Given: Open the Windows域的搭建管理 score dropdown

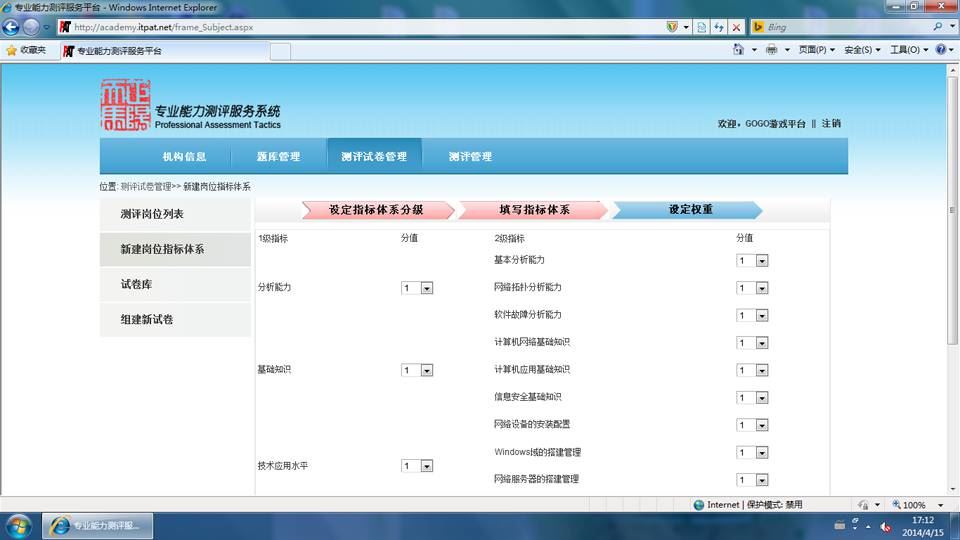Looking at the screenshot, I should point(752,452).
